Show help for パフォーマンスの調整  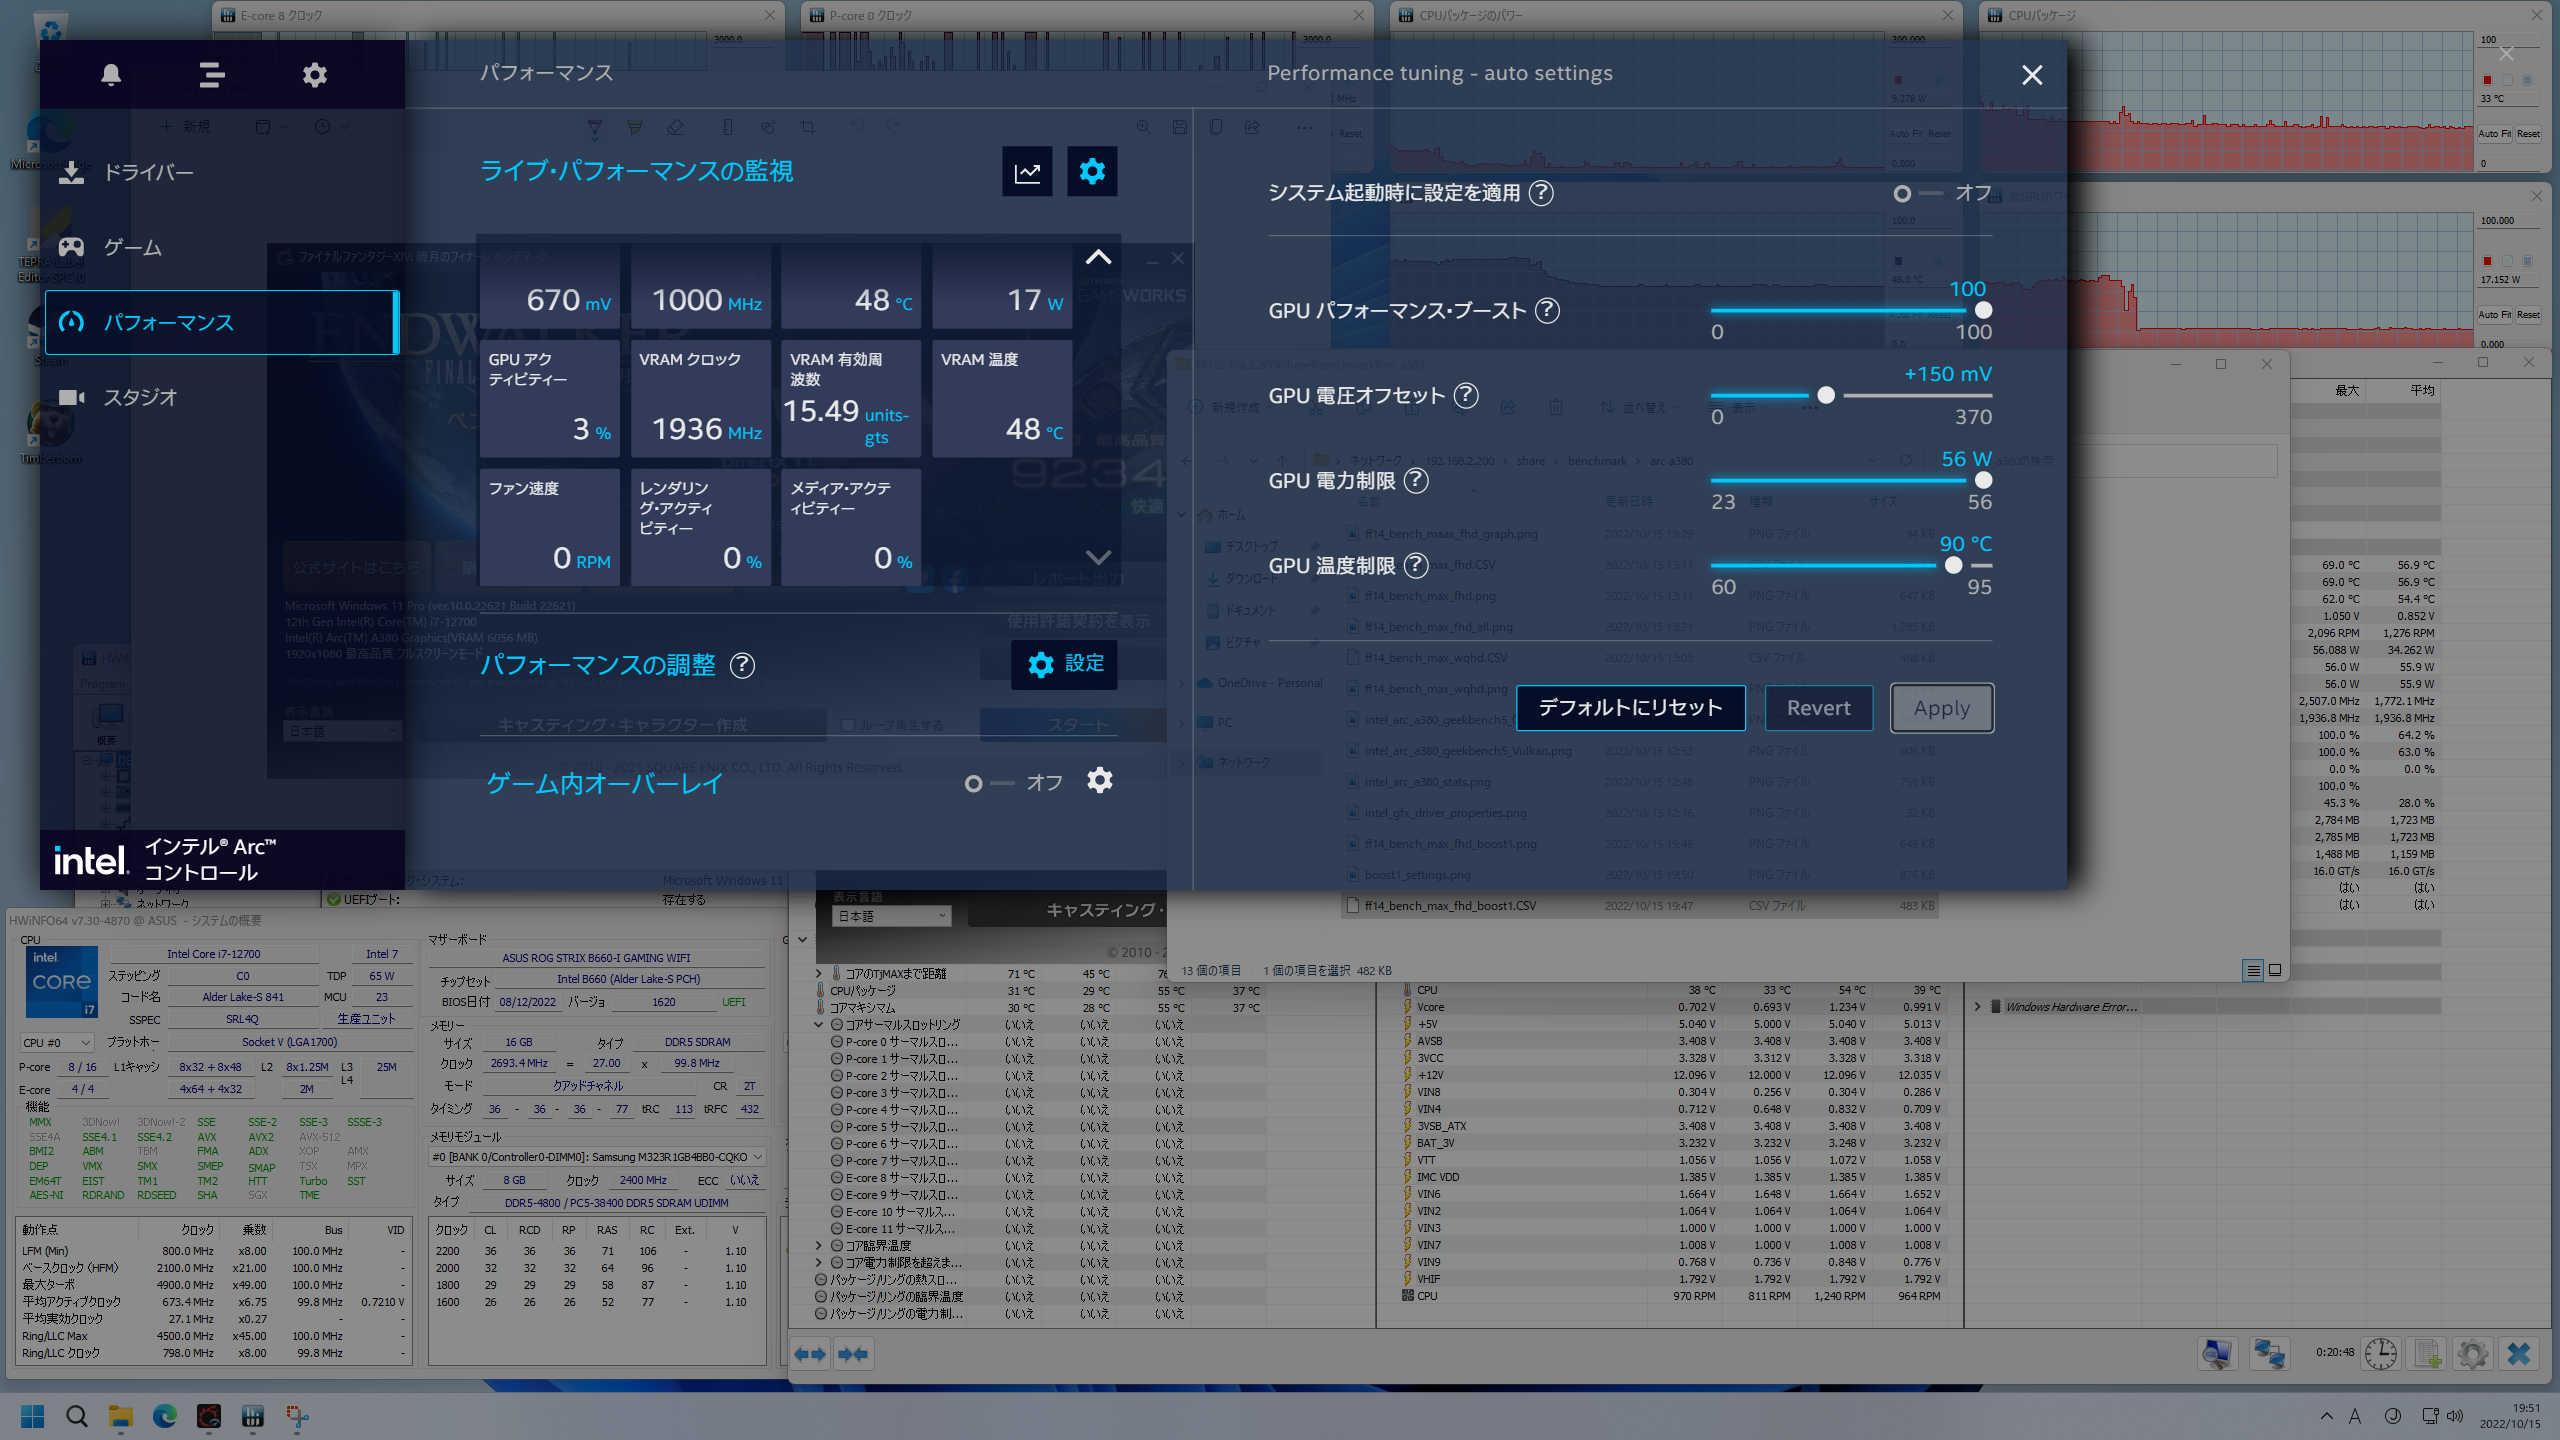click(742, 665)
